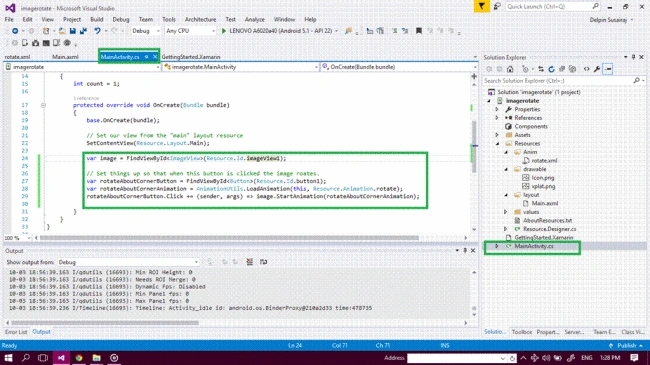Pin the Output panel

465,251
